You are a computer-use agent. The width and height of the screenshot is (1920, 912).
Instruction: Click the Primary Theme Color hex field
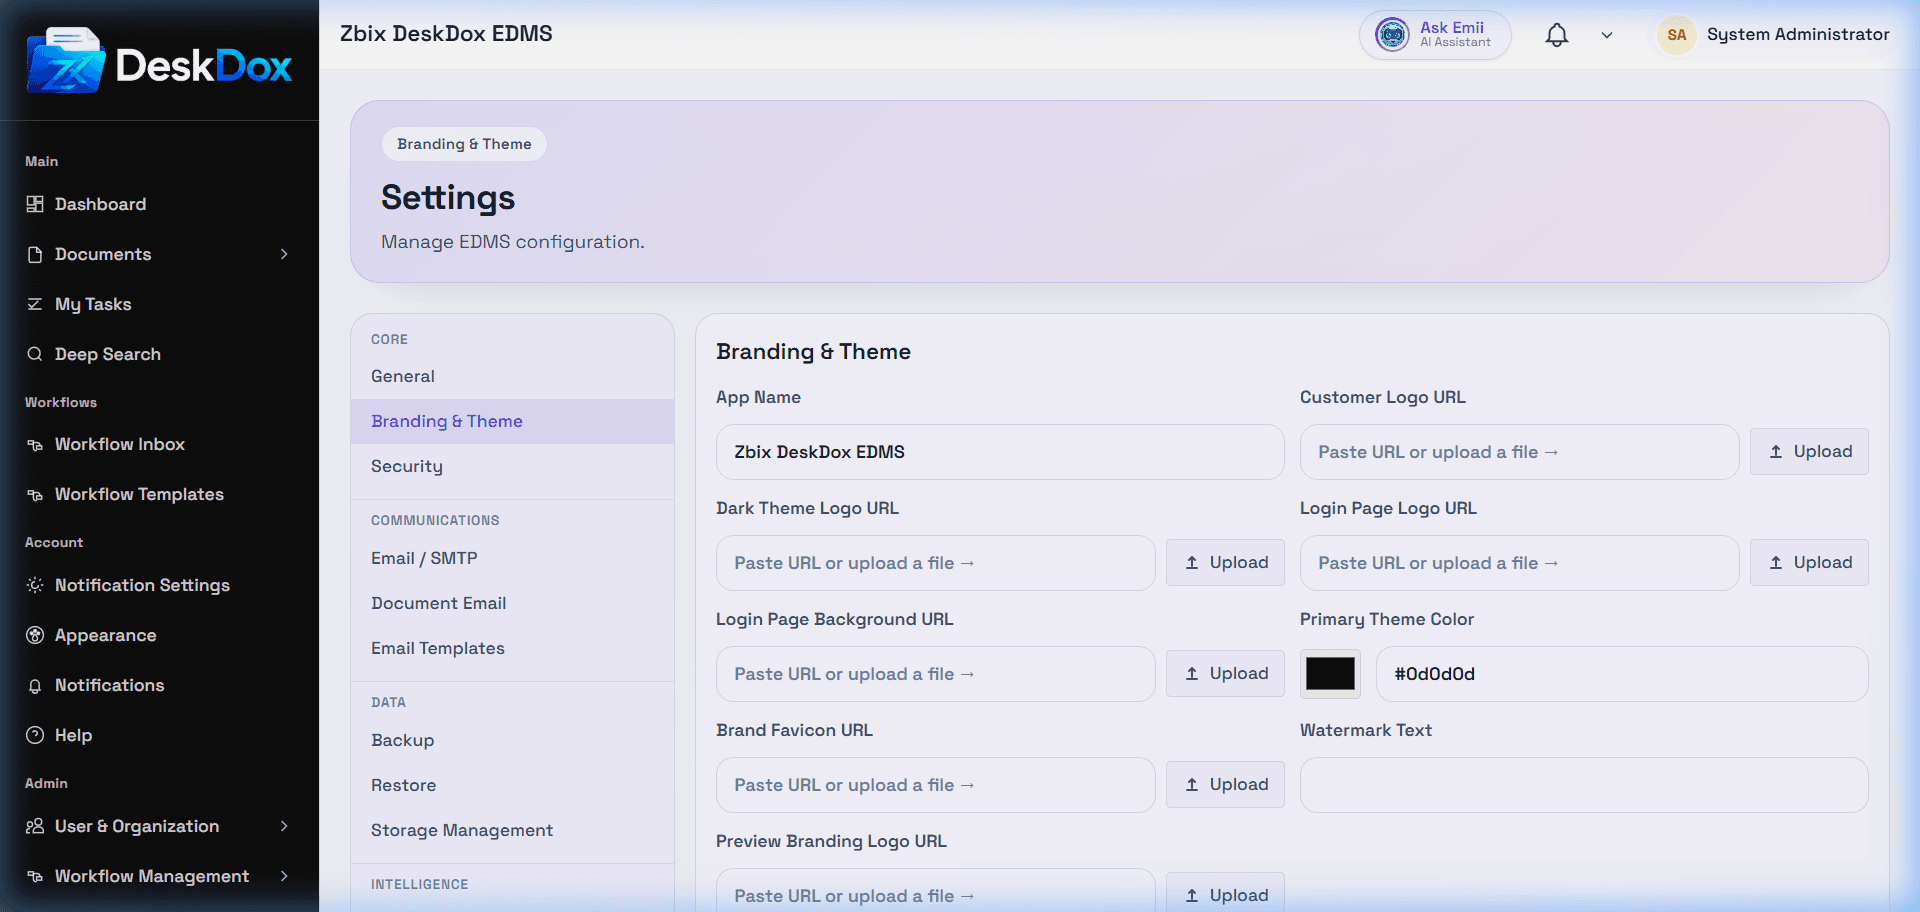(1622, 674)
